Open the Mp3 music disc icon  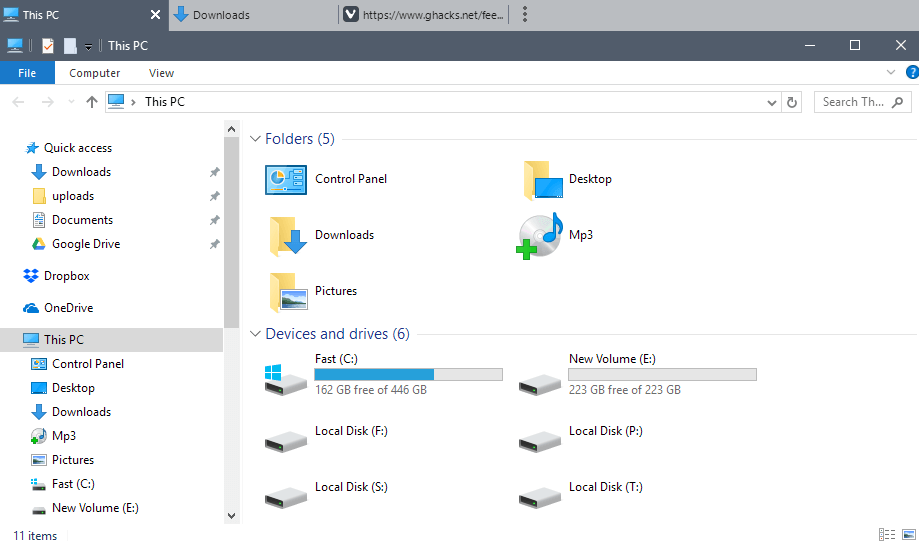pyautogui.click(x=540, y=236)
